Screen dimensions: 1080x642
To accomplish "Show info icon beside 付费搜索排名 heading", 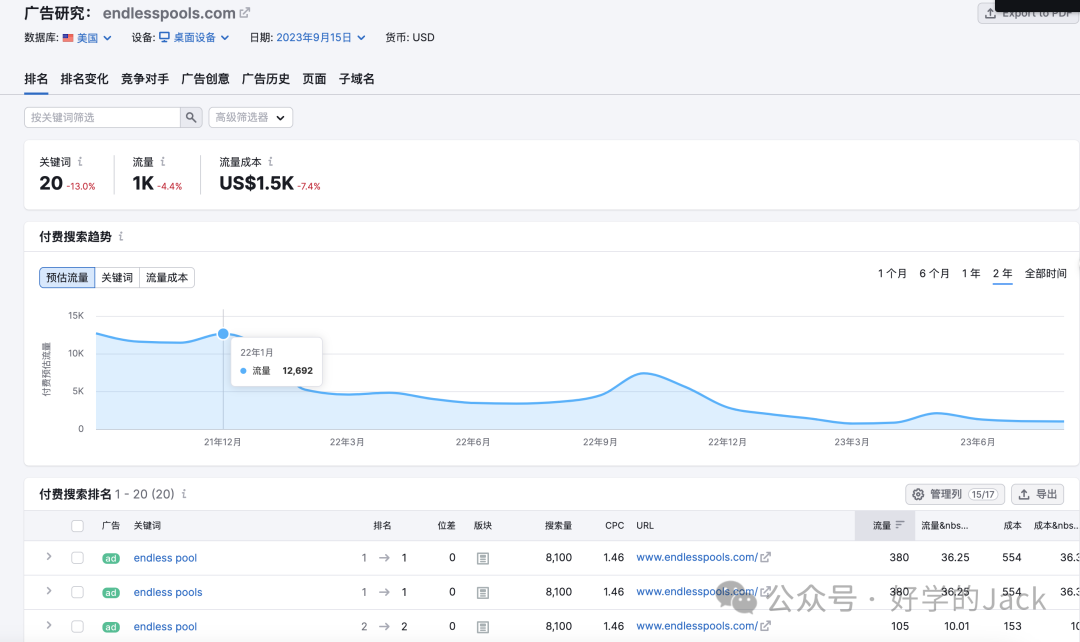I will click(x=184, y=494).
